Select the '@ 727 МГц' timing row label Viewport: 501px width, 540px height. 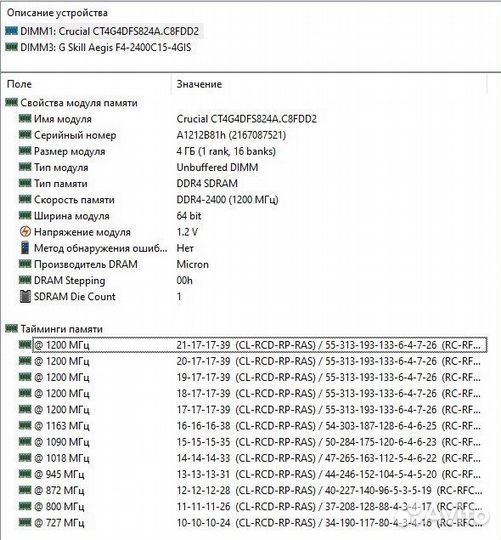point(59,523)
